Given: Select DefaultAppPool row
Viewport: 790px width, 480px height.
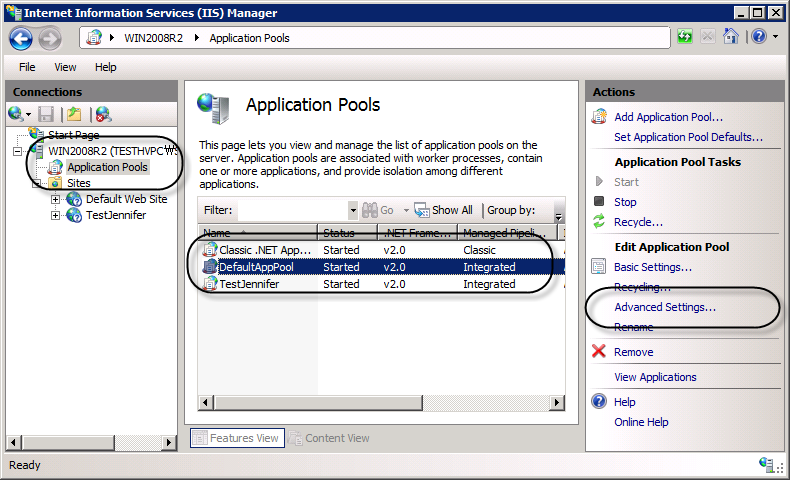Looking at the screenshot, I should (x=381, y=267).
